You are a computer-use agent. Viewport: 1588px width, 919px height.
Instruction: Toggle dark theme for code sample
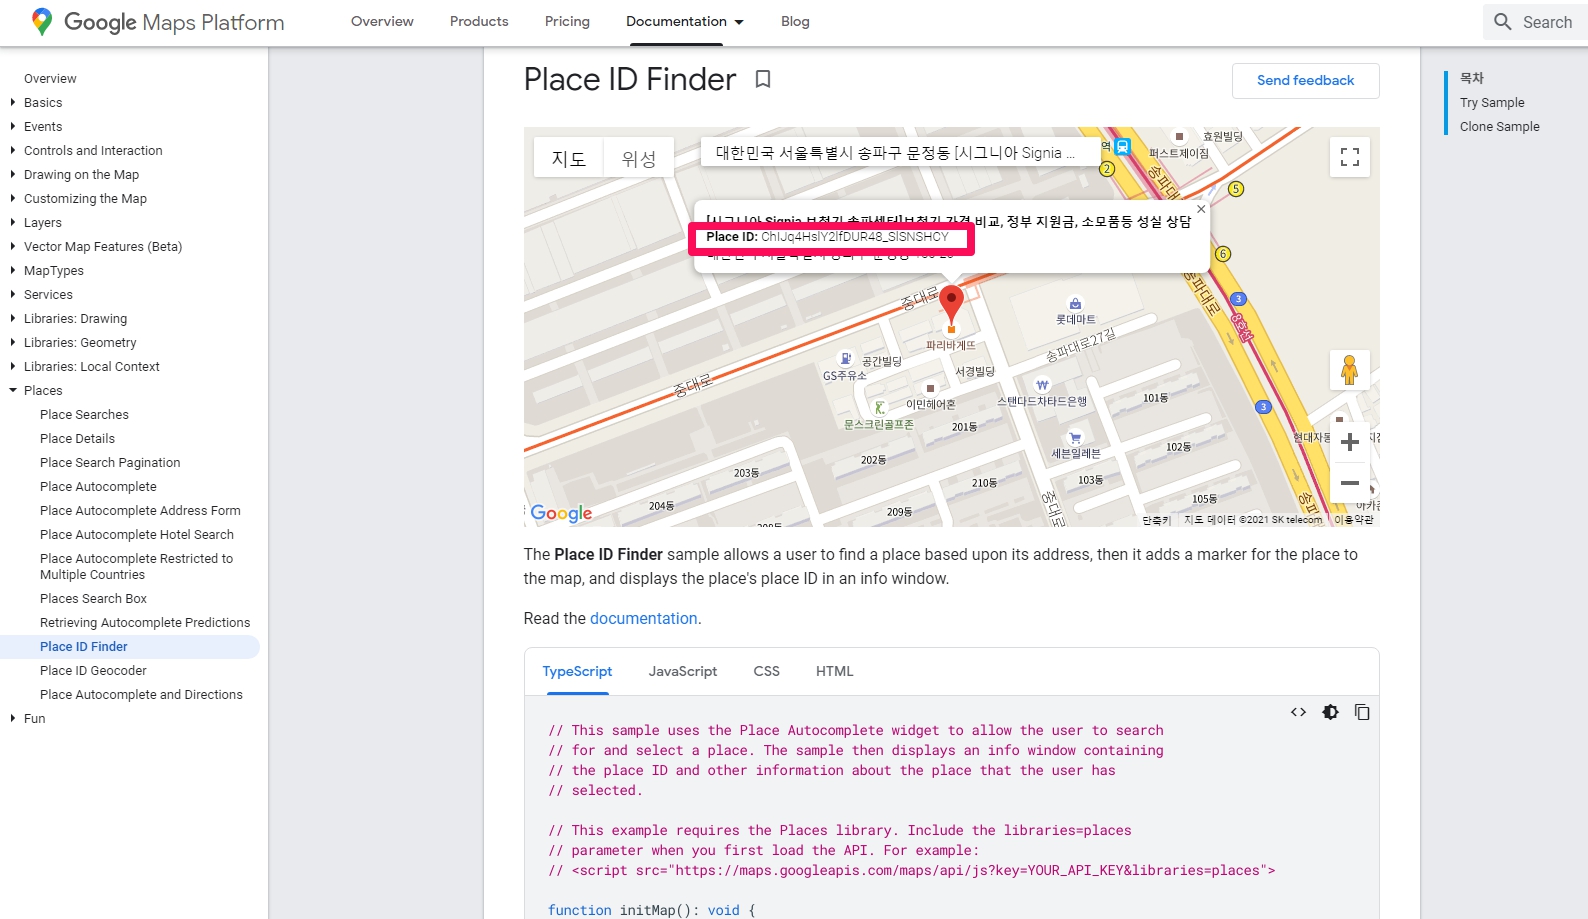pyautogui.click(x=1330, y=712)
